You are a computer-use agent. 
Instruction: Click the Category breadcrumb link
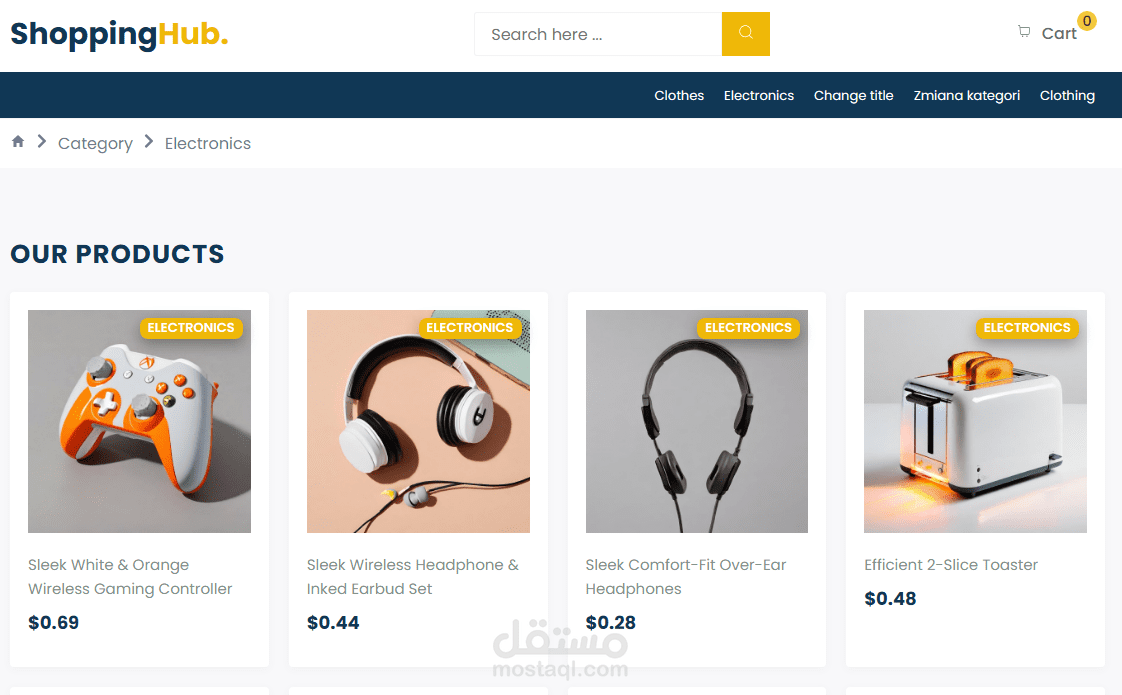coord(95,143)
